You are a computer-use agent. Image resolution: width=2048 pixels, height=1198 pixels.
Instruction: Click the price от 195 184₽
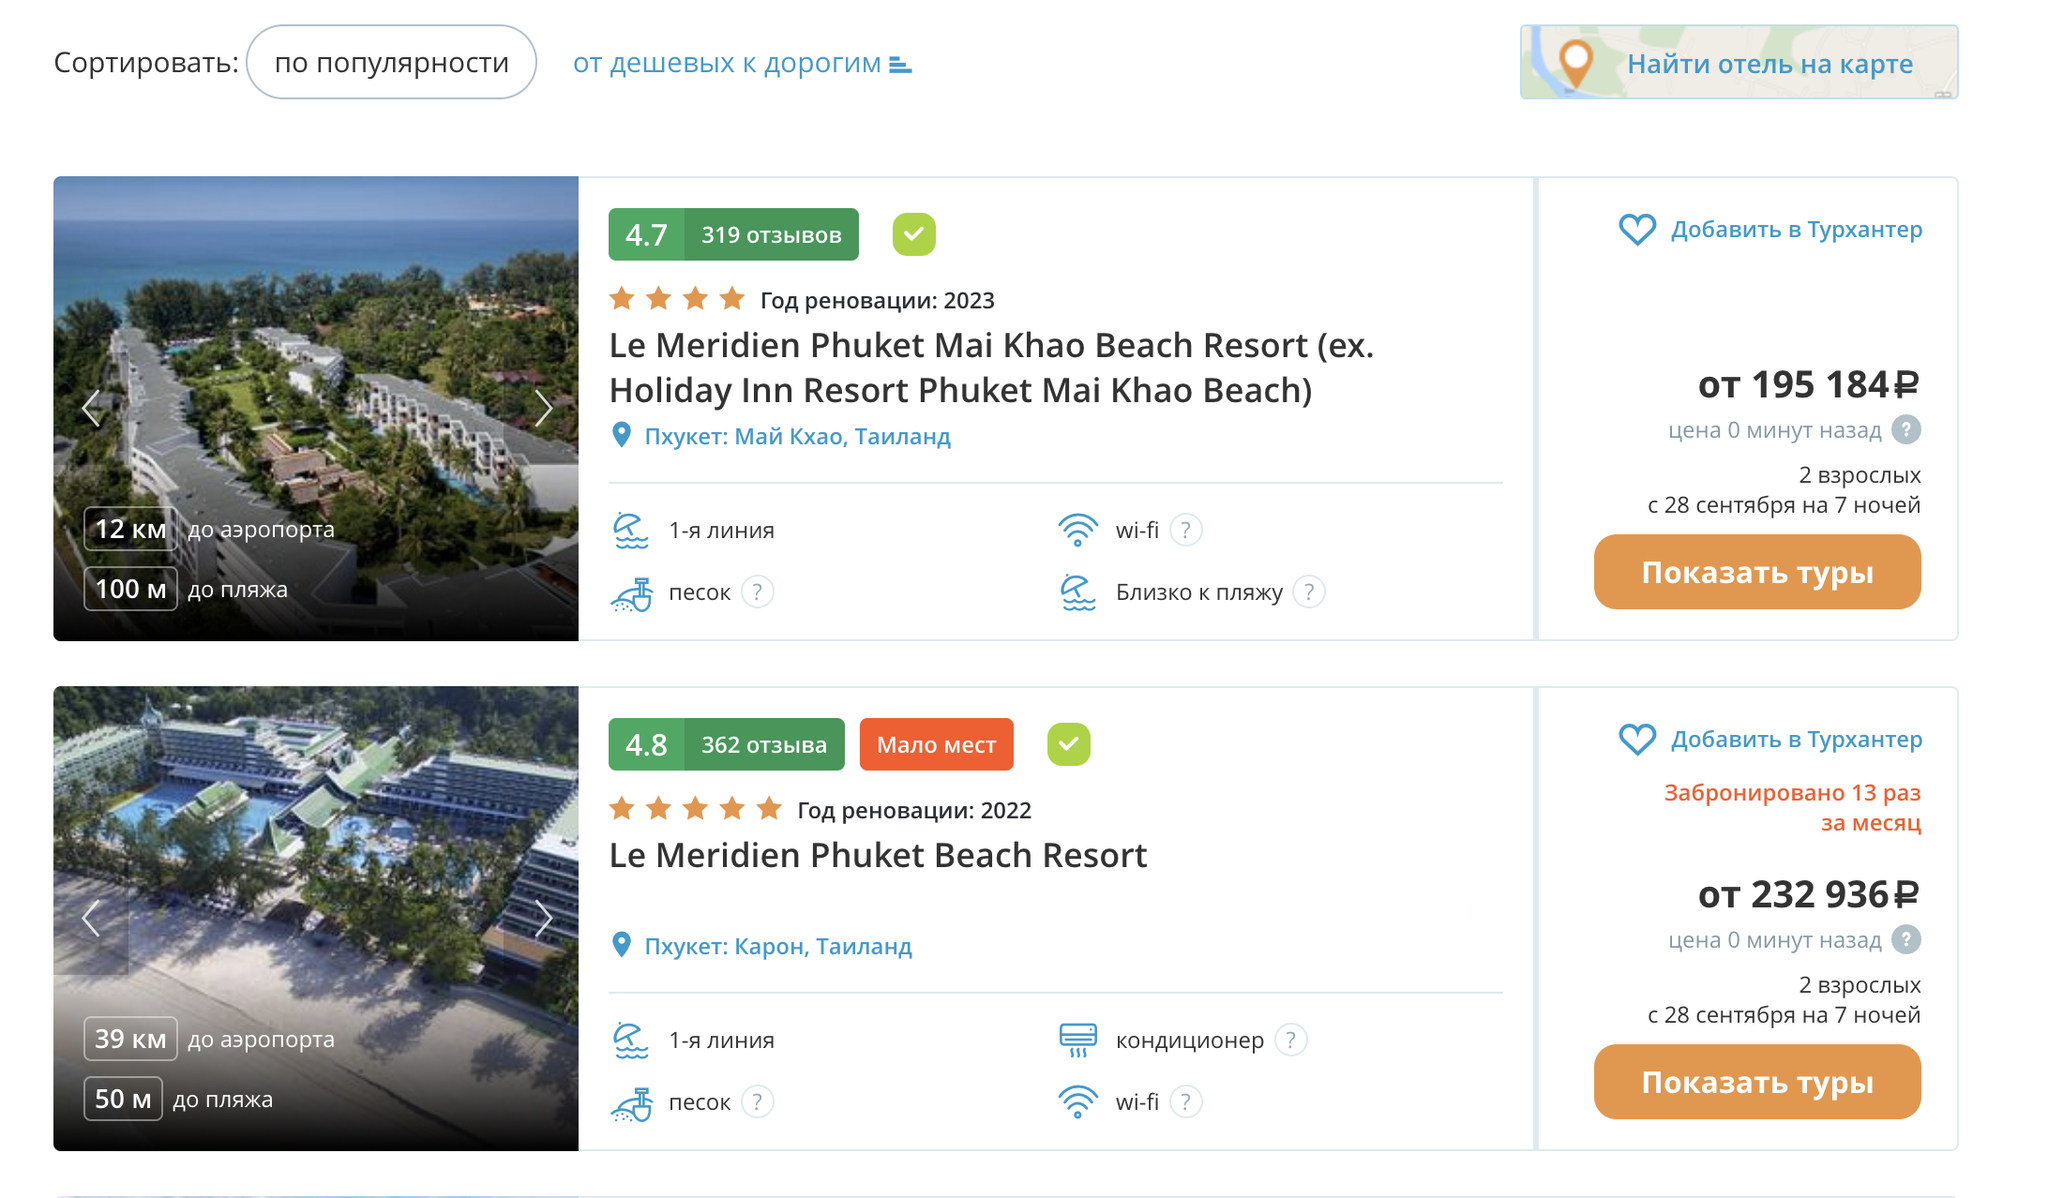[x=1809, y=384]
